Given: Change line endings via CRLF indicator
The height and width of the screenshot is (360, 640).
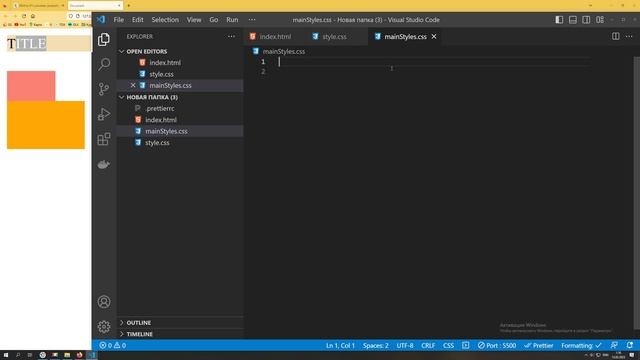Looking at the screenshot, I should (x=428, y=345).
